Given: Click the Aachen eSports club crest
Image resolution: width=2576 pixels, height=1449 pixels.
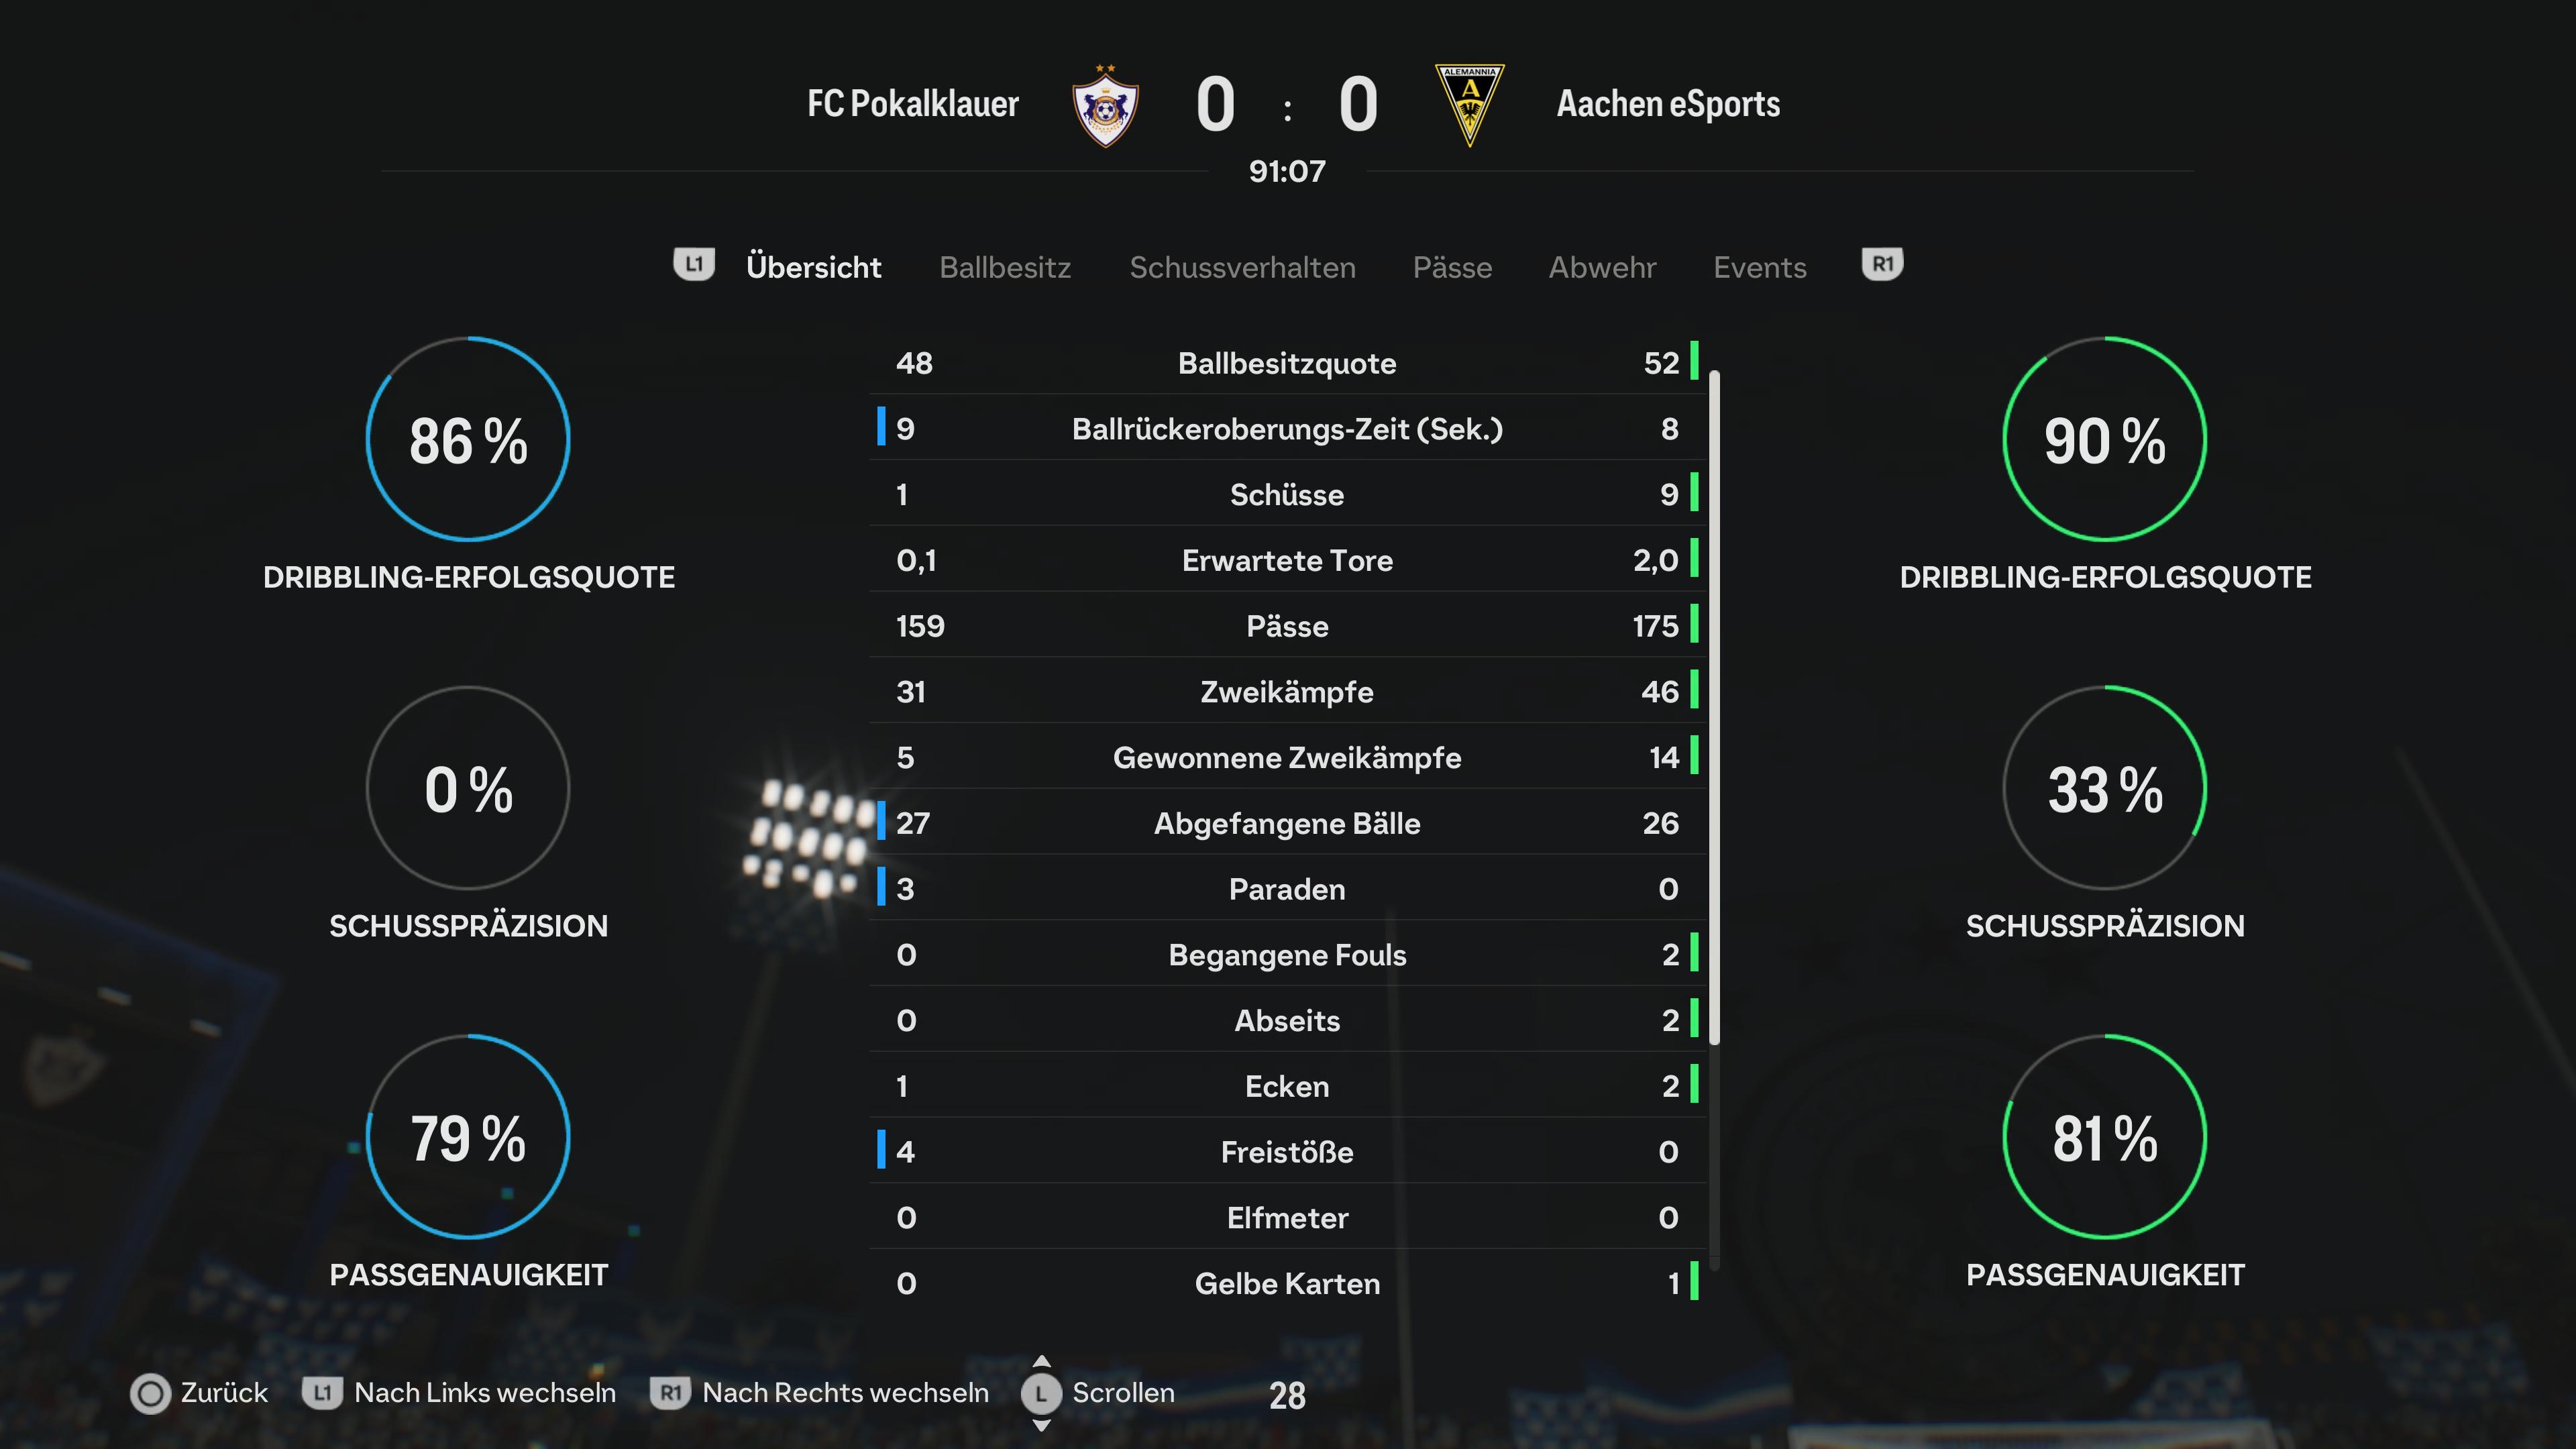Looking at the screenshot, I should [1469, 105].
